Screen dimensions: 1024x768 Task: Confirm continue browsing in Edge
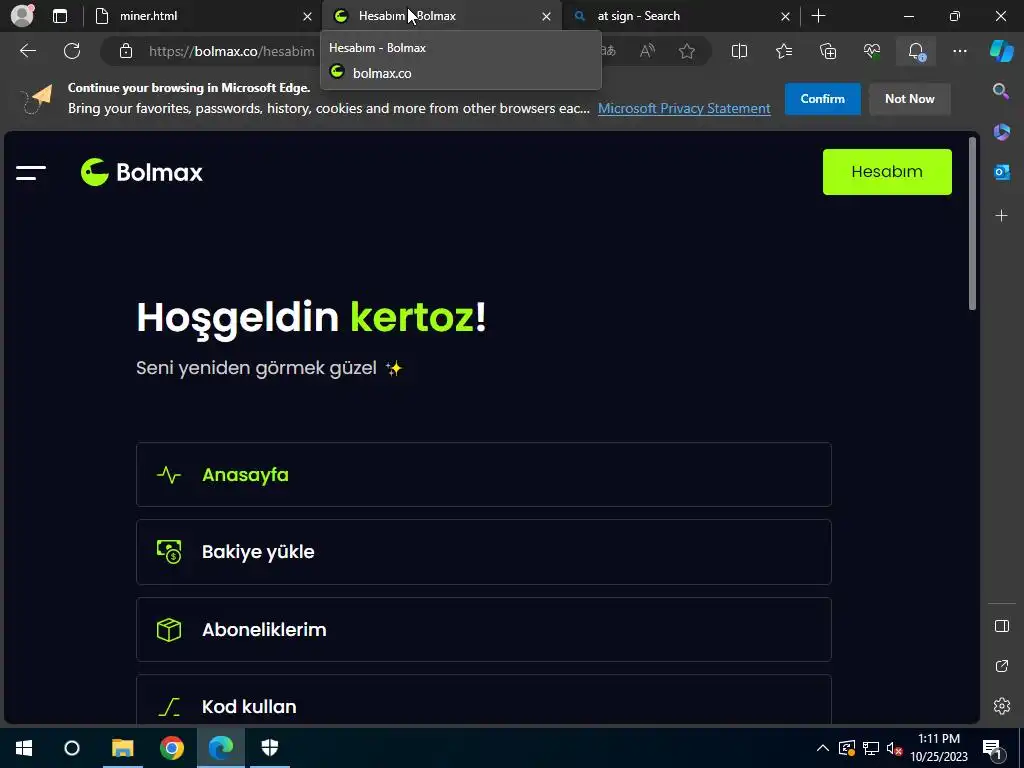(822, 99)
